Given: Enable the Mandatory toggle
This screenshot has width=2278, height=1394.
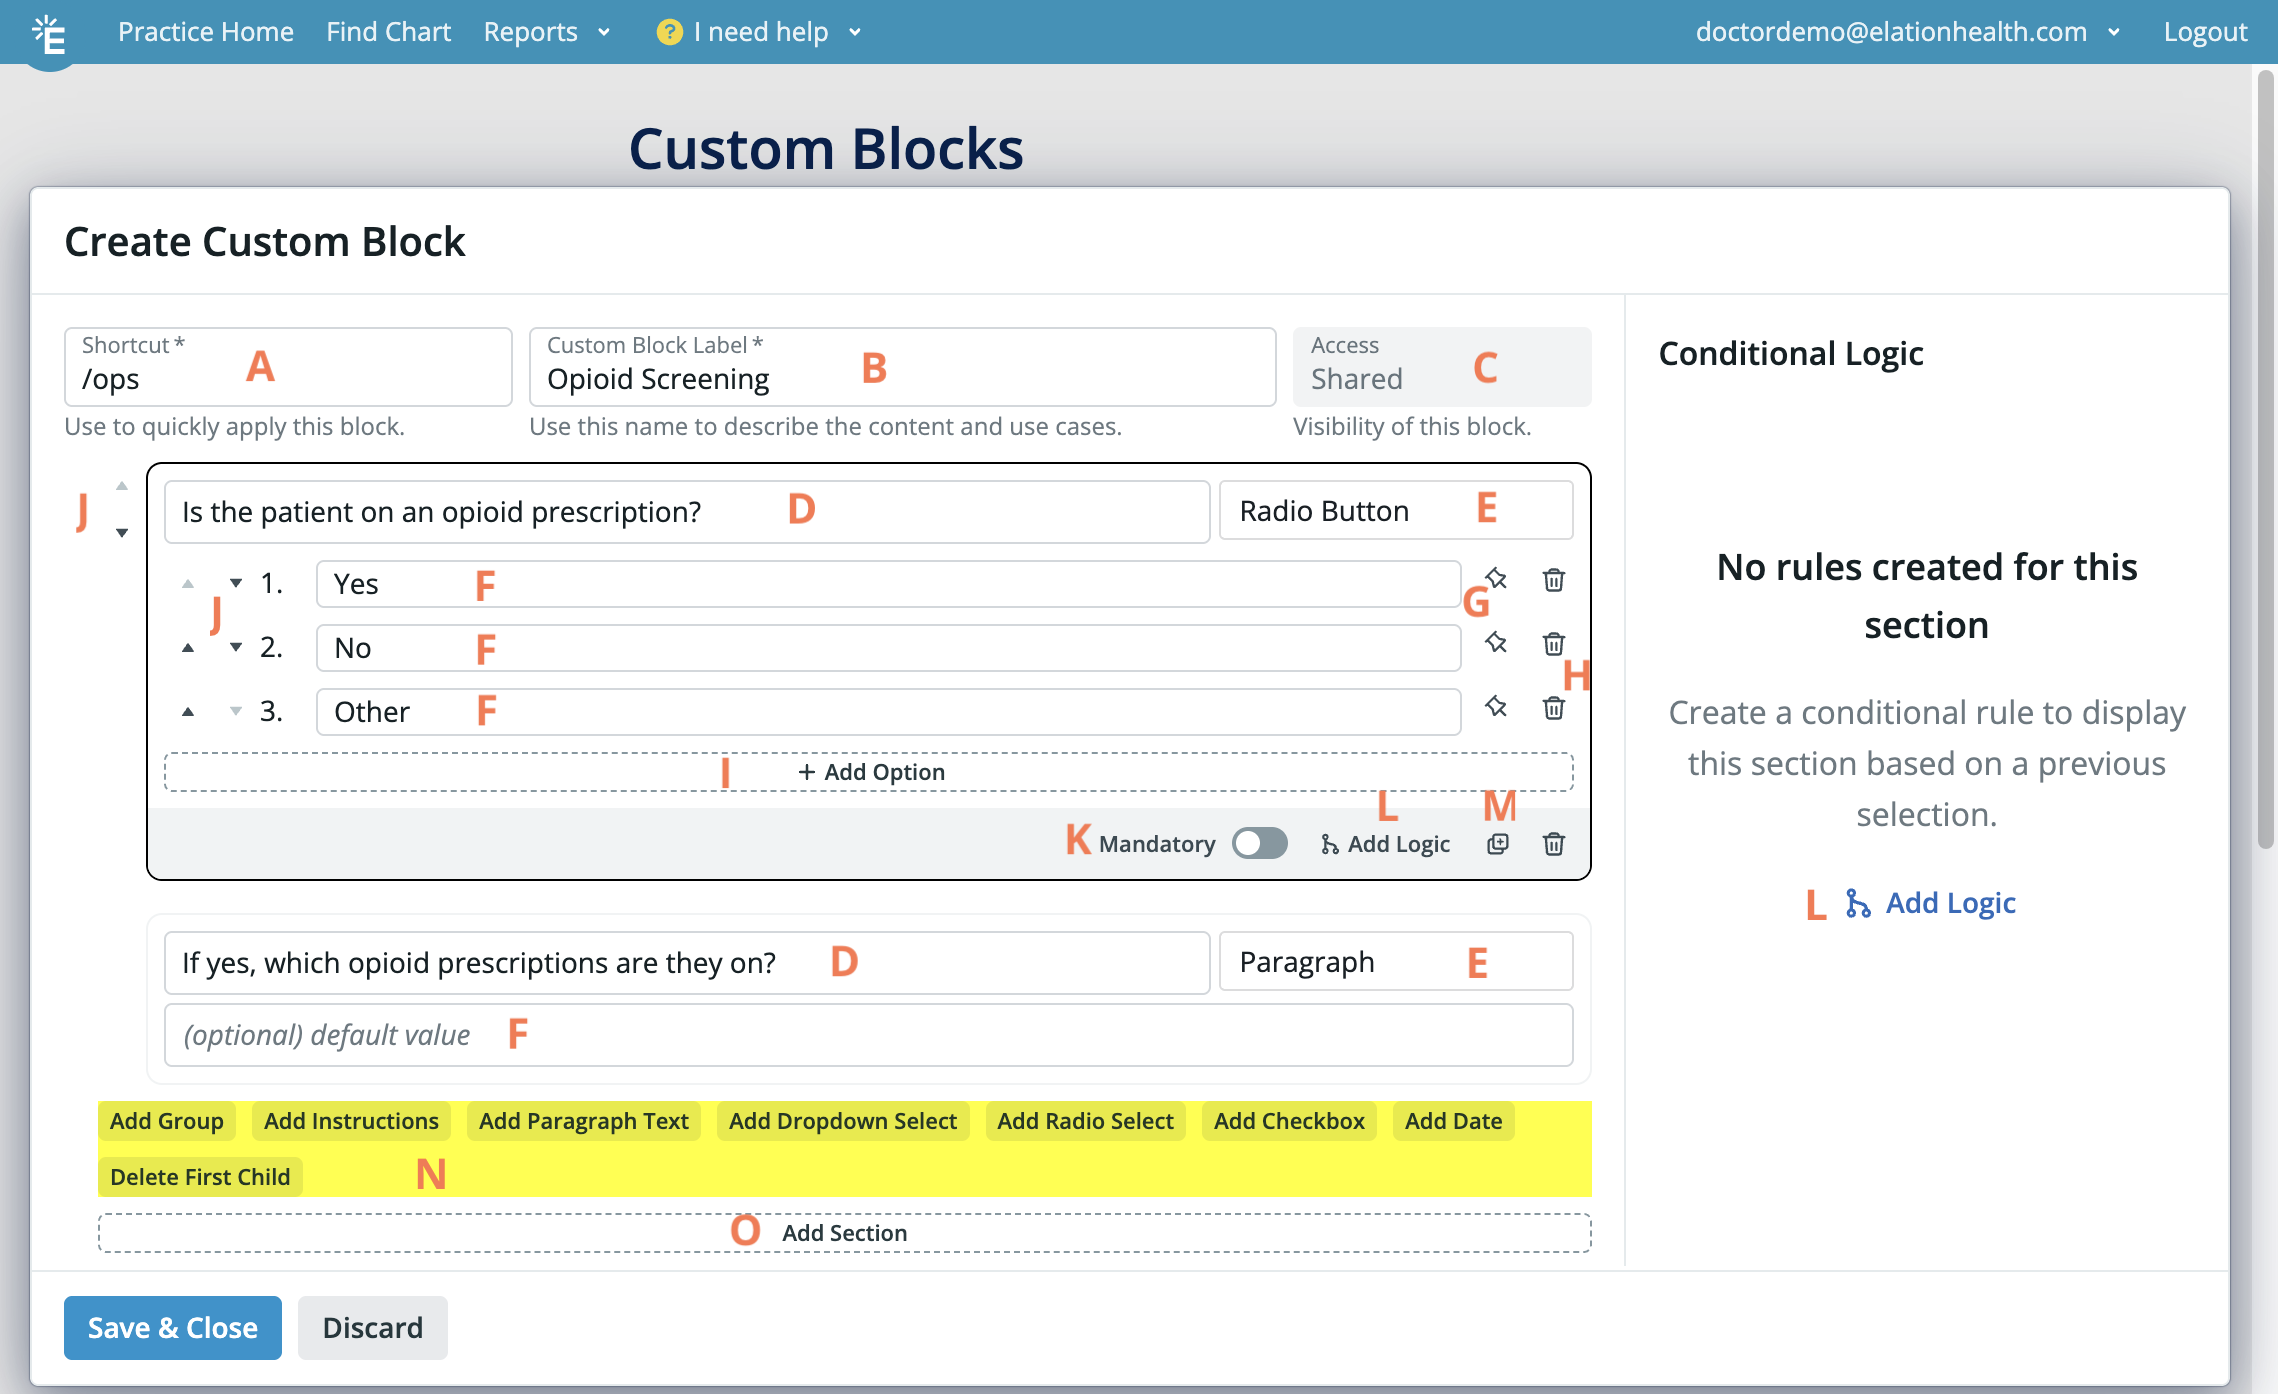Looking at the screenshot, I should (x=1260, y=843).
